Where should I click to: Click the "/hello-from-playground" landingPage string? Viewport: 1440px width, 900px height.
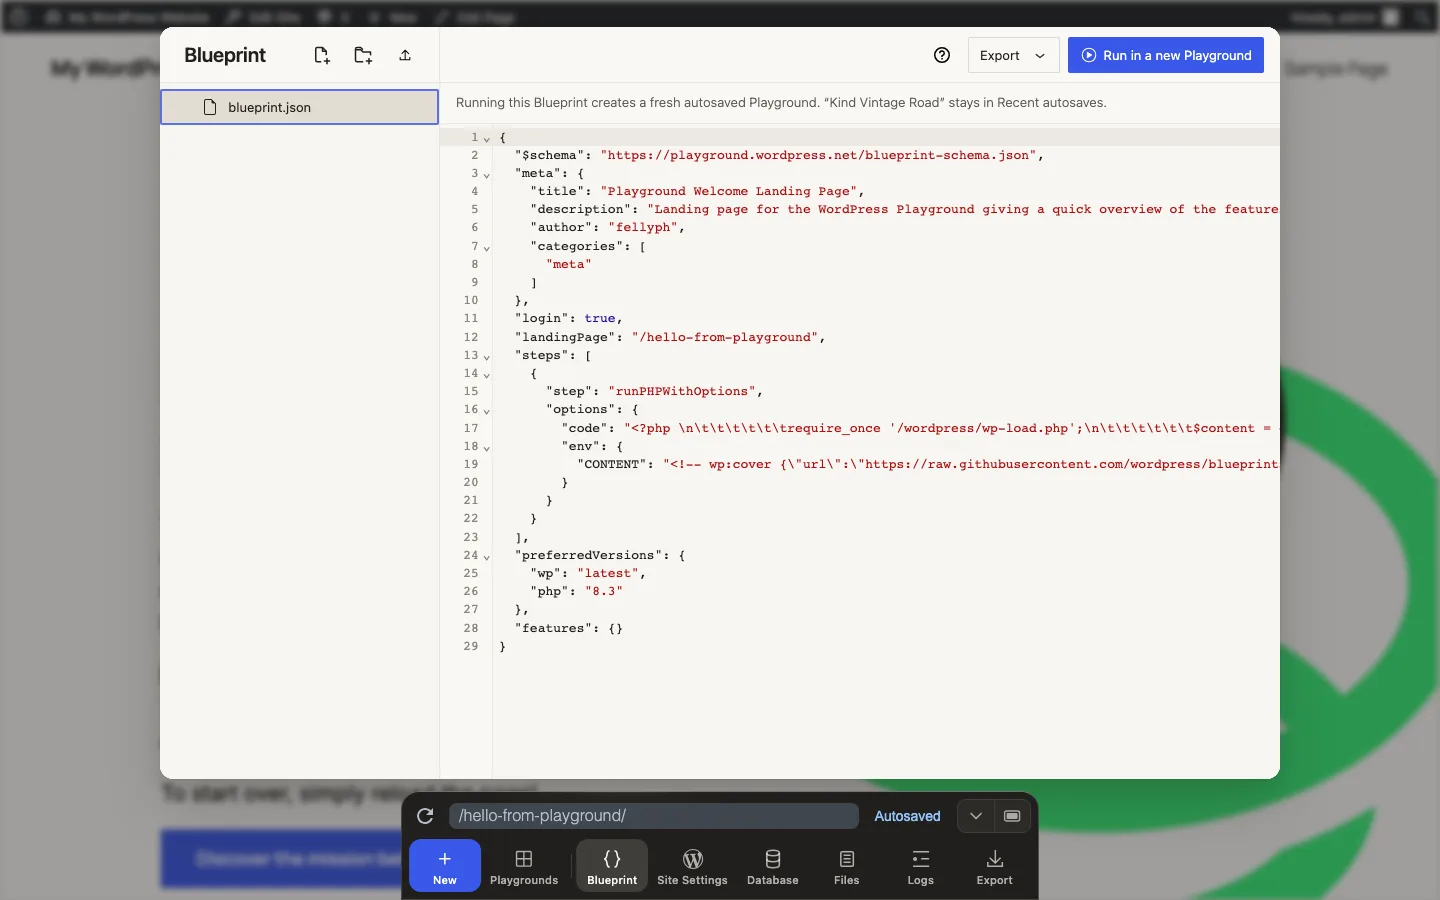point(725,337)
